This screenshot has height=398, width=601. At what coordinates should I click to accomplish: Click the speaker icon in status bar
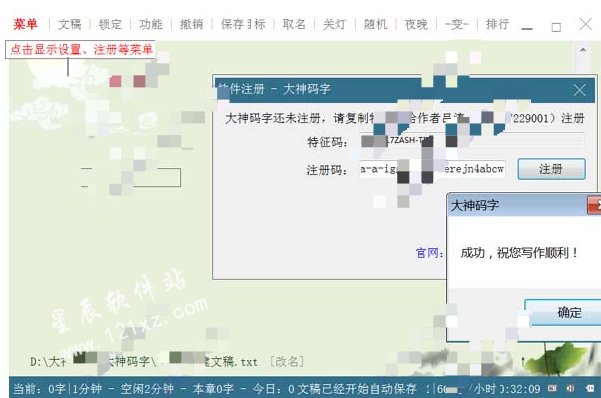click(x=570, y=388)
